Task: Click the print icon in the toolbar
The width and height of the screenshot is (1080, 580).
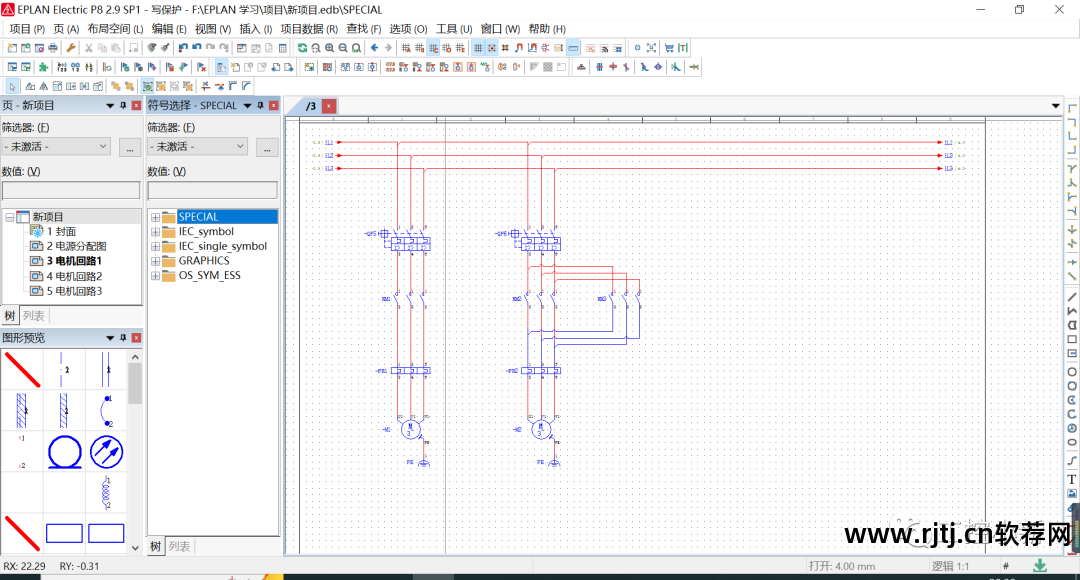Action: [52, 48]
